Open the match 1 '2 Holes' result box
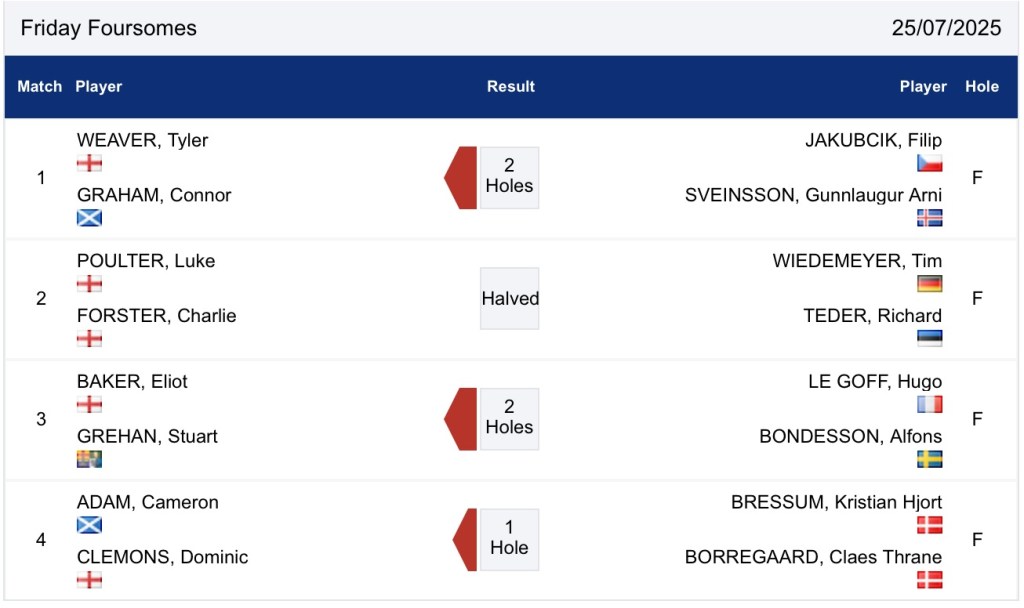This screenshot has width=1024, height=608. 509,177
